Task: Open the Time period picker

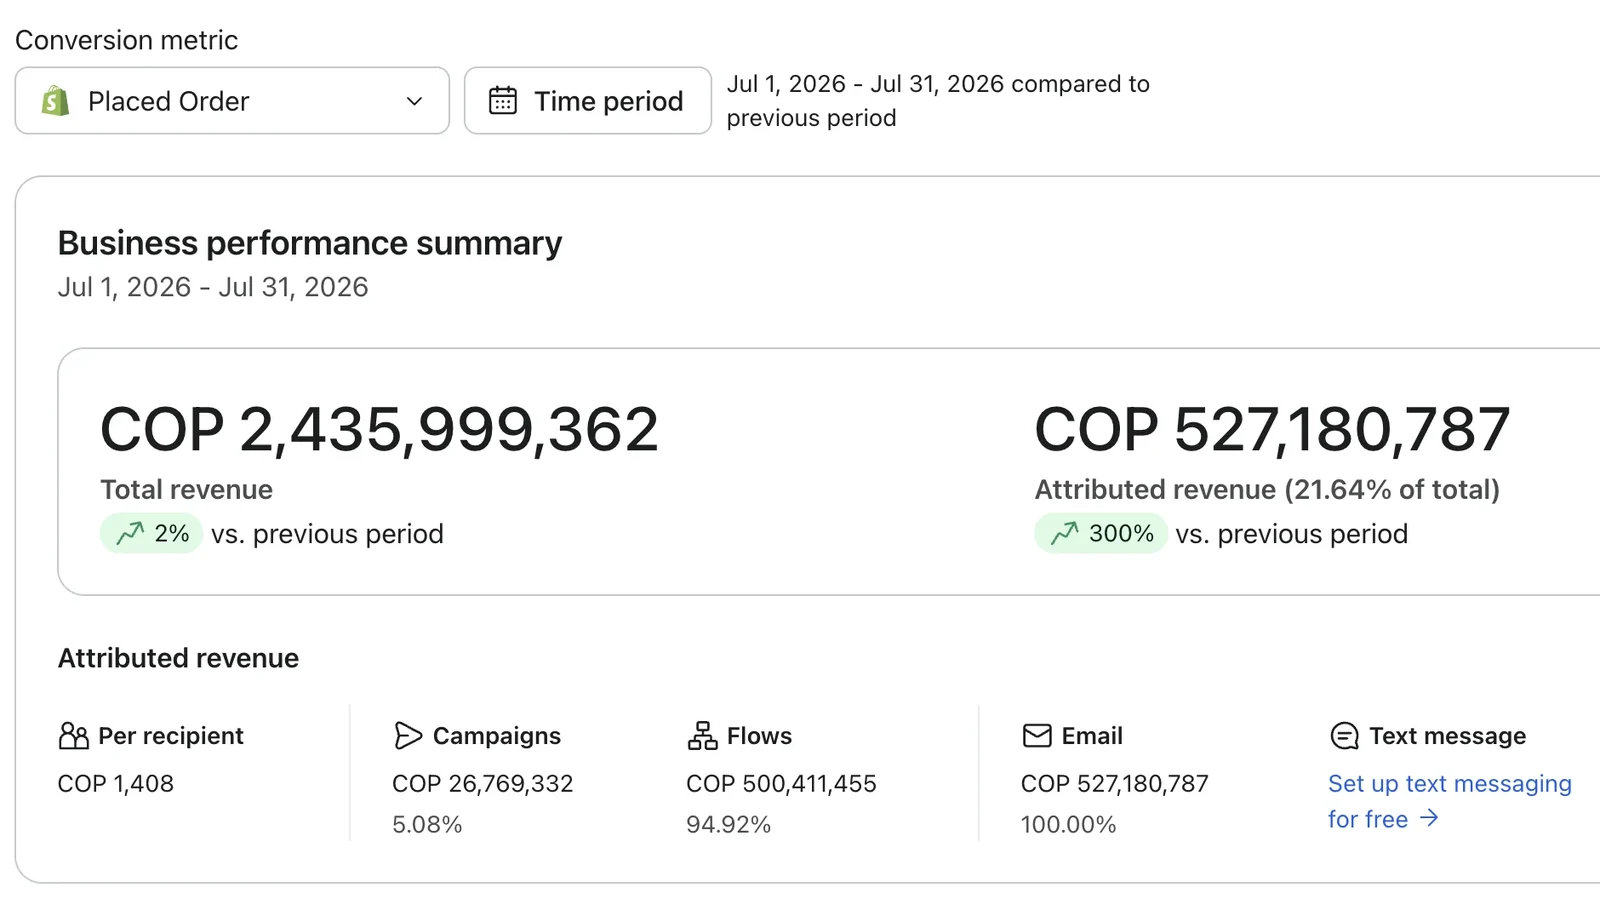Action: [x=588, y=101]
